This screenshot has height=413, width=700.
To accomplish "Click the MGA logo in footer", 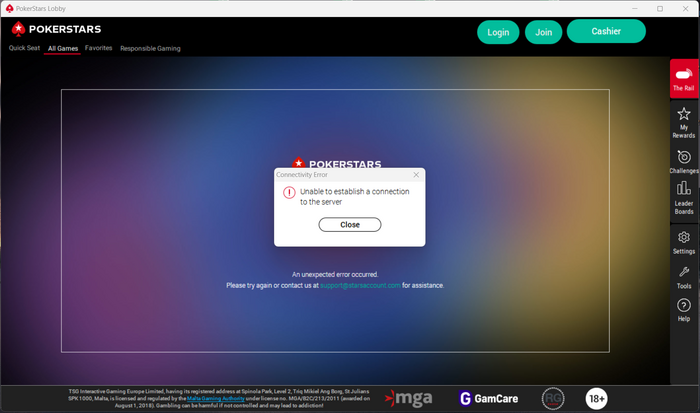I will [408, 398].
